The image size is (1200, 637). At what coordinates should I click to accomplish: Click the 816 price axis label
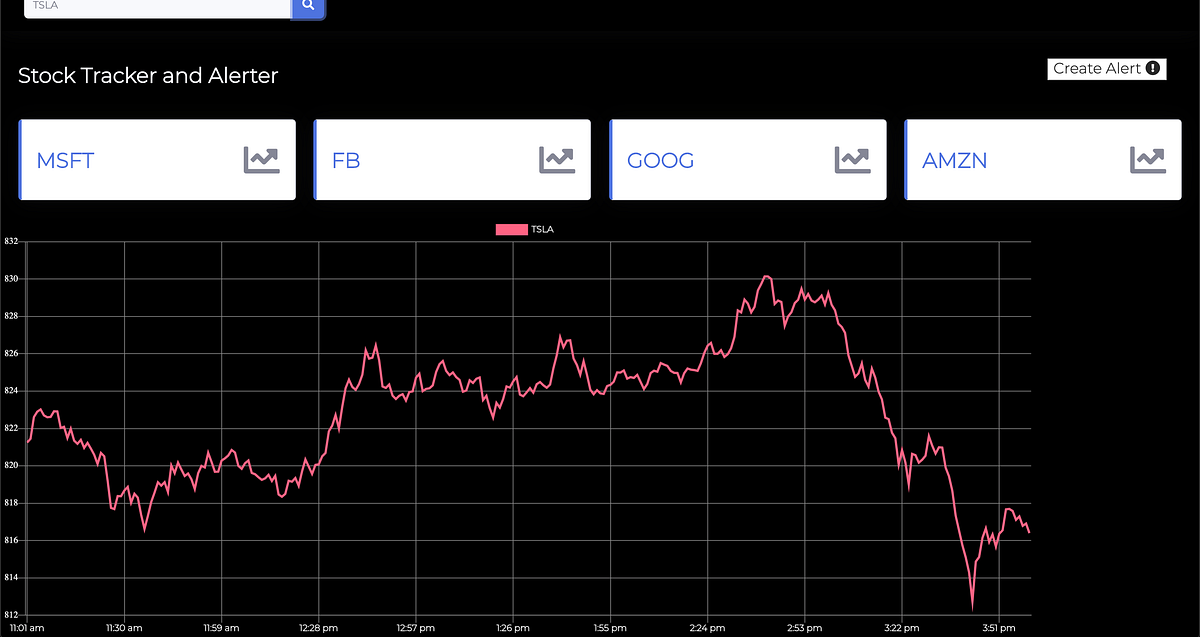(10, 541)
